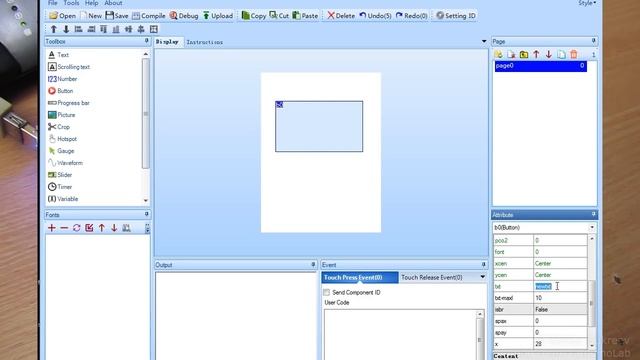Click the last alignment grid icon
This screenshot has height=360, width=640.
point(153,29)
